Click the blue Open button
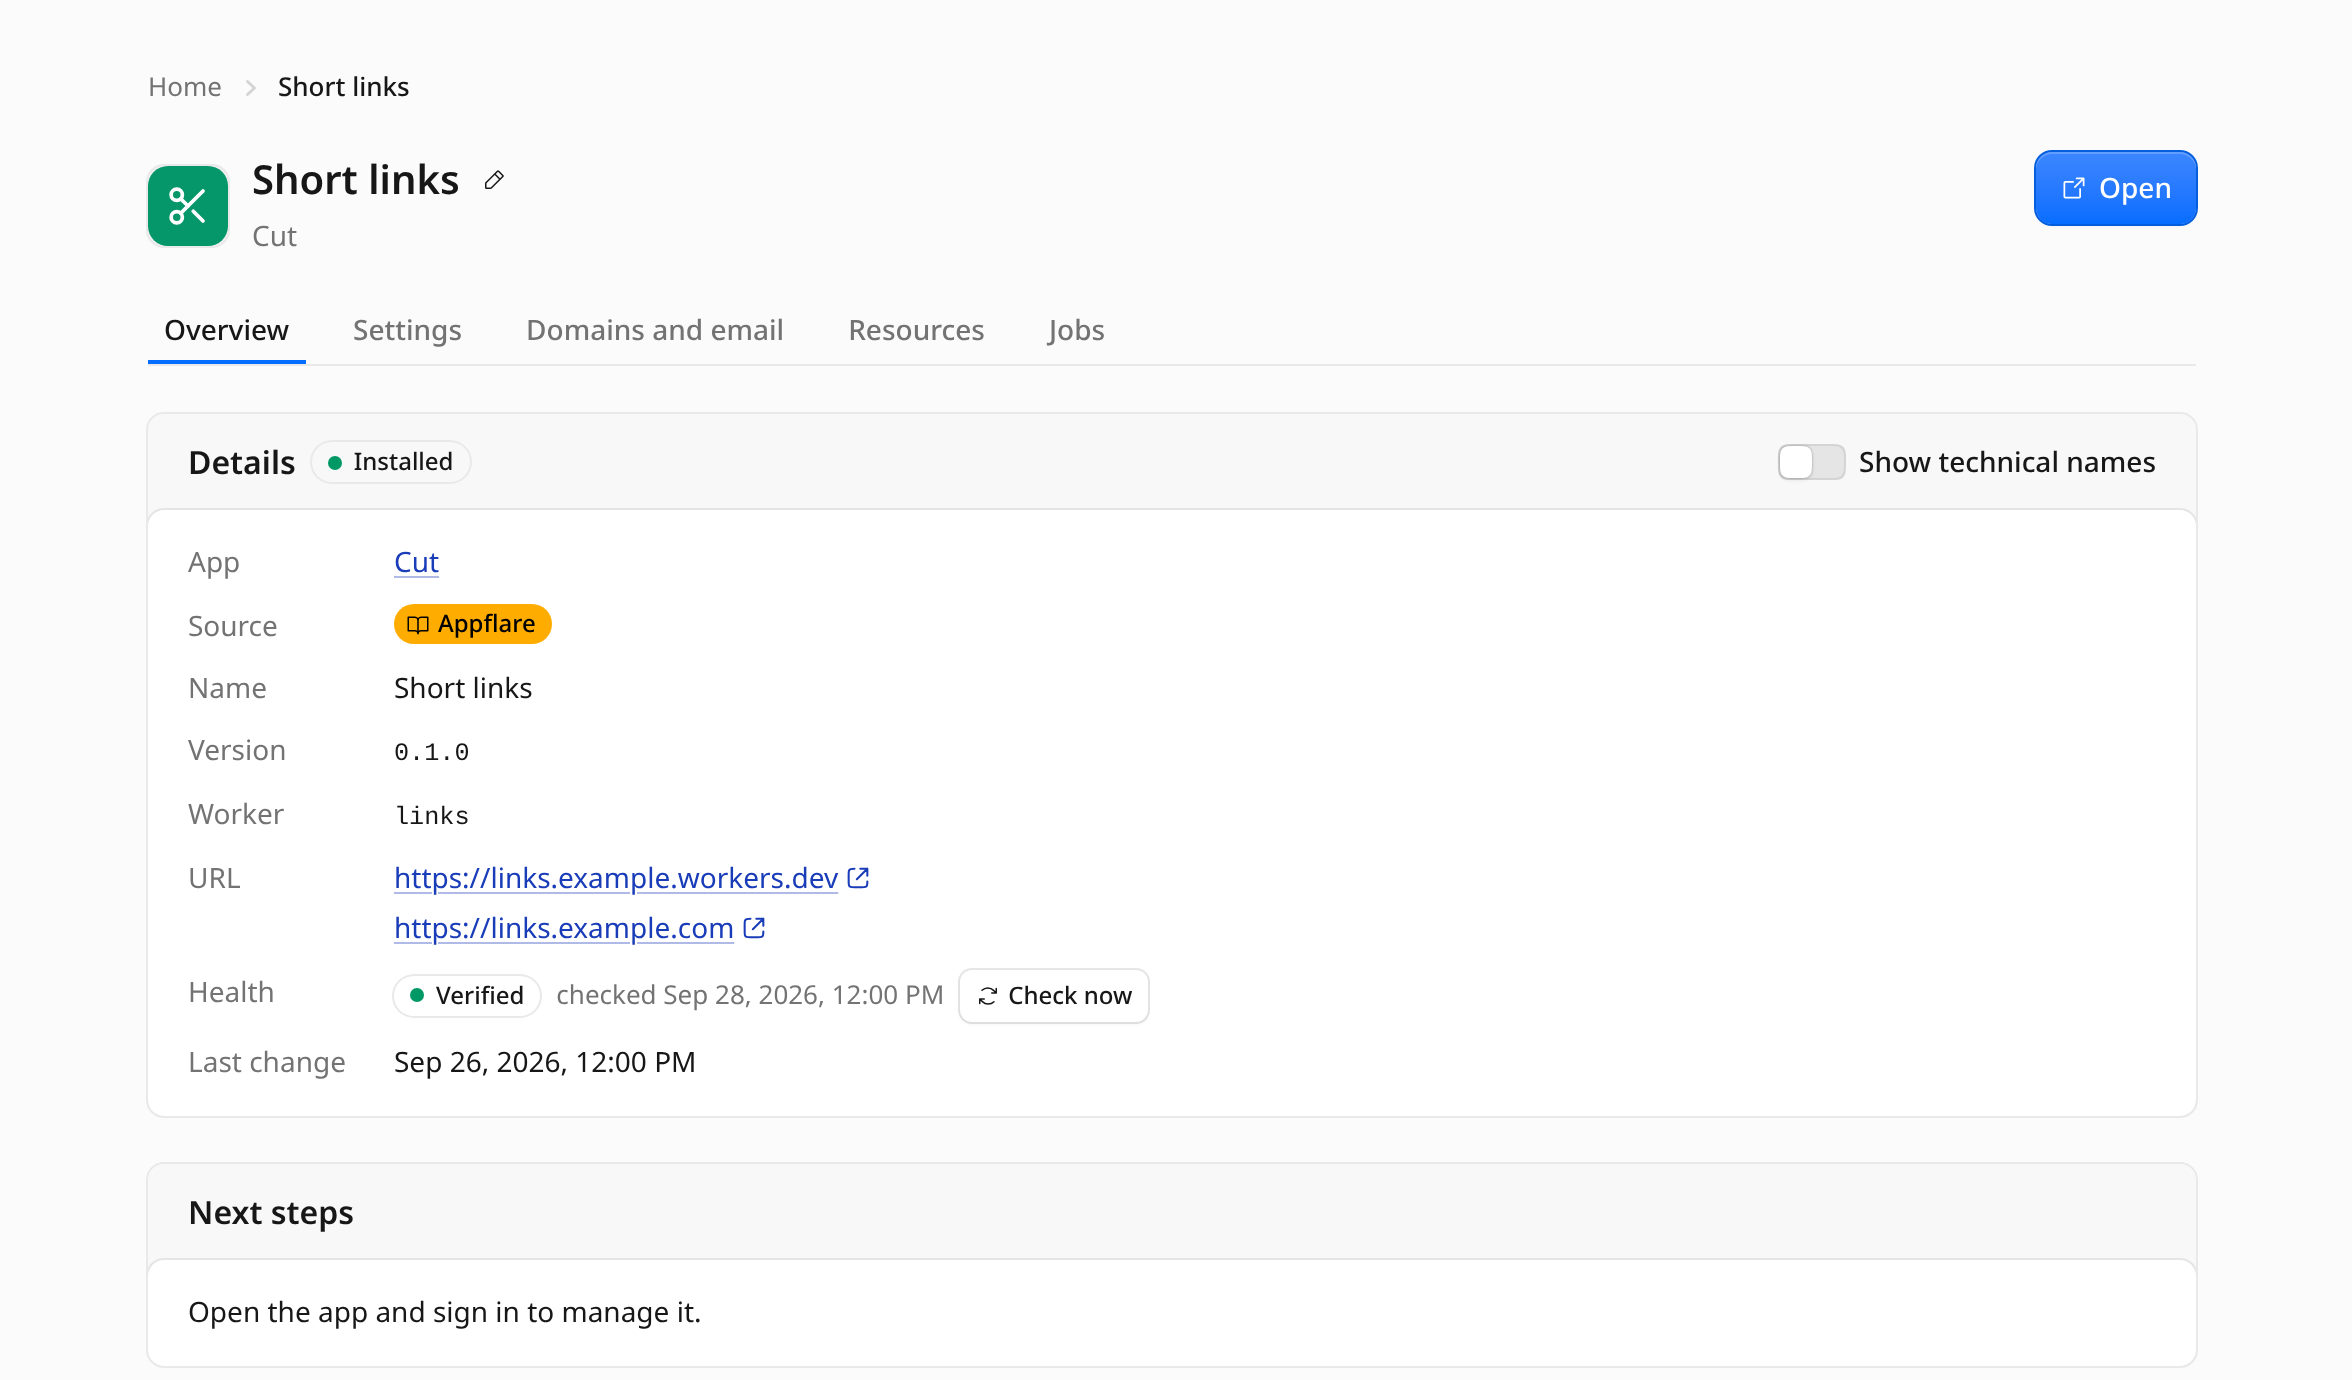The height and width of the screenshot is (1380, 2352). [x=2116, y=188]
